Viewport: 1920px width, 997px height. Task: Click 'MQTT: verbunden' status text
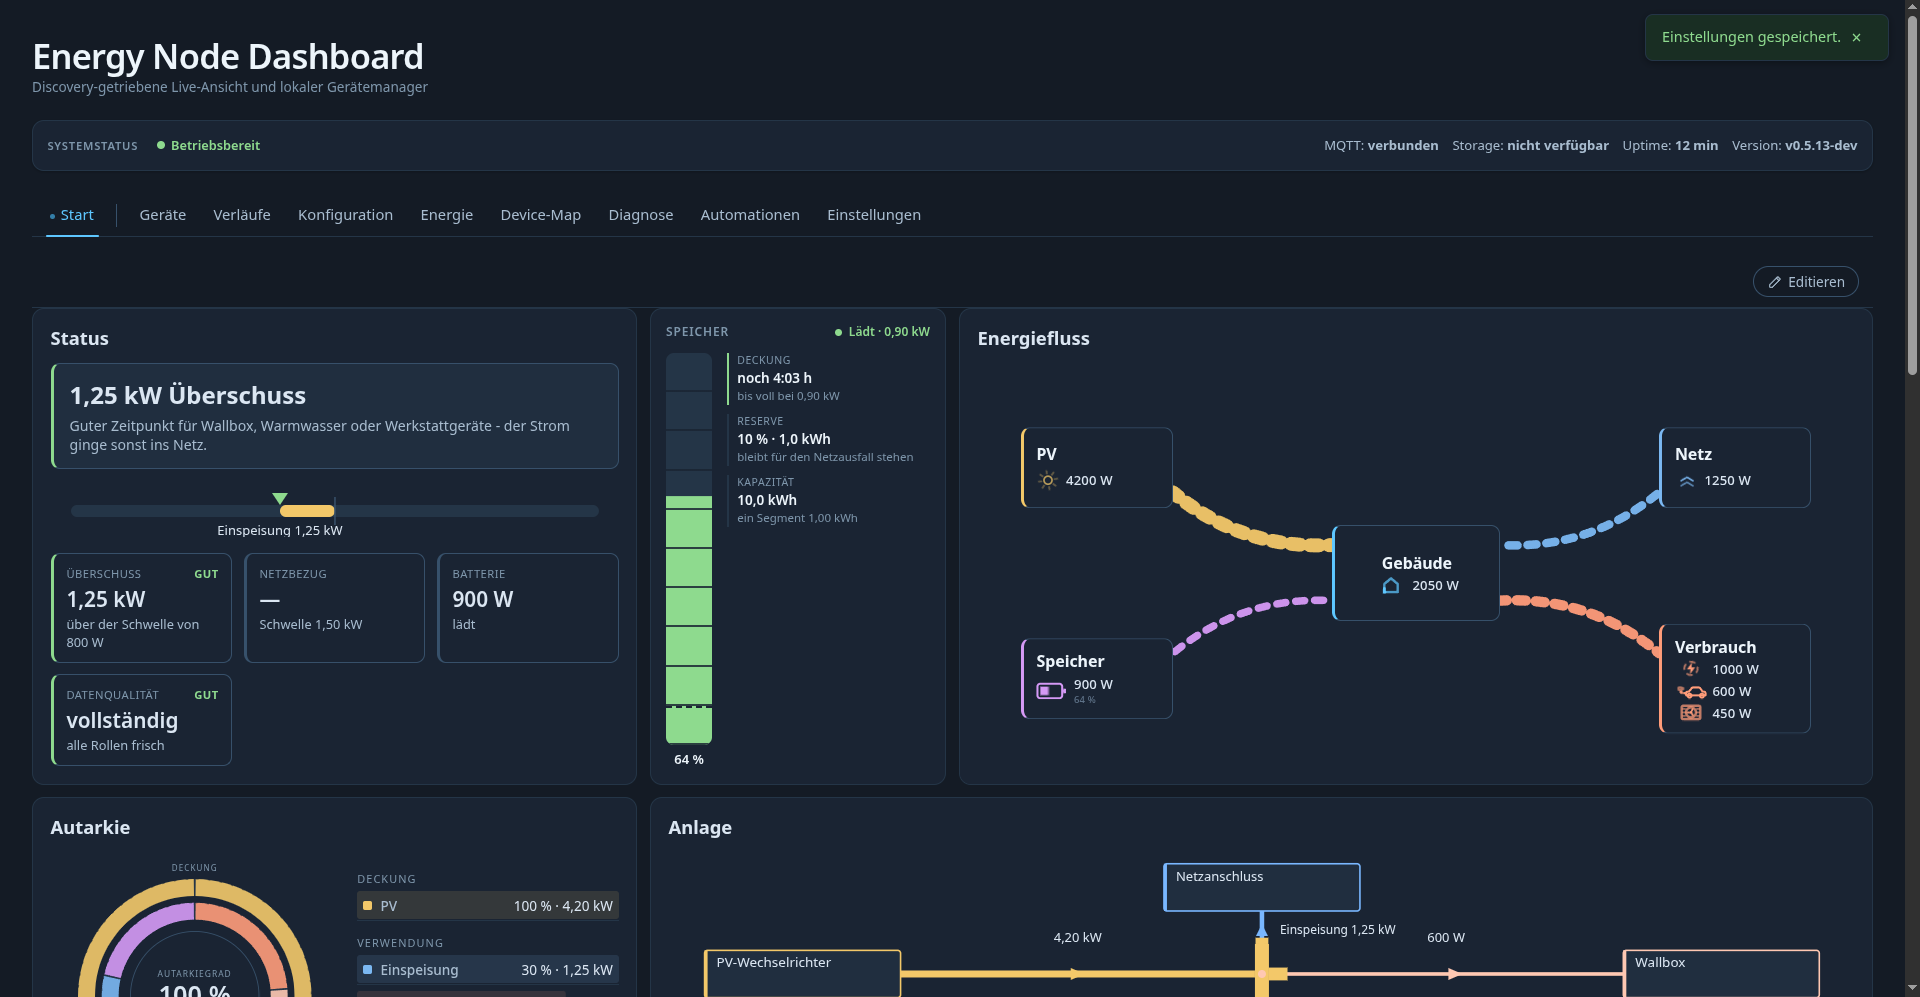click(1381, 146)
